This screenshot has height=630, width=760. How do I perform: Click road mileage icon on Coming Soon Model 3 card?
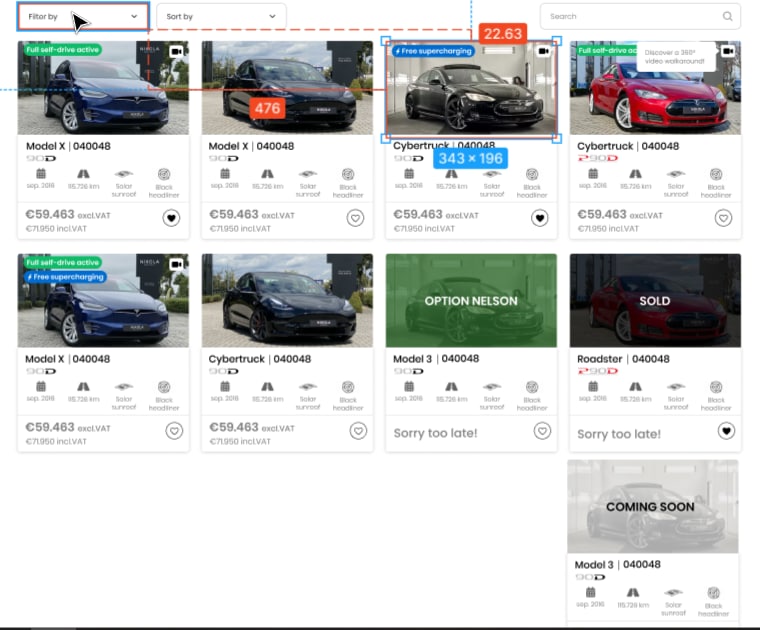pyautogui.click(x=633, y=592)
